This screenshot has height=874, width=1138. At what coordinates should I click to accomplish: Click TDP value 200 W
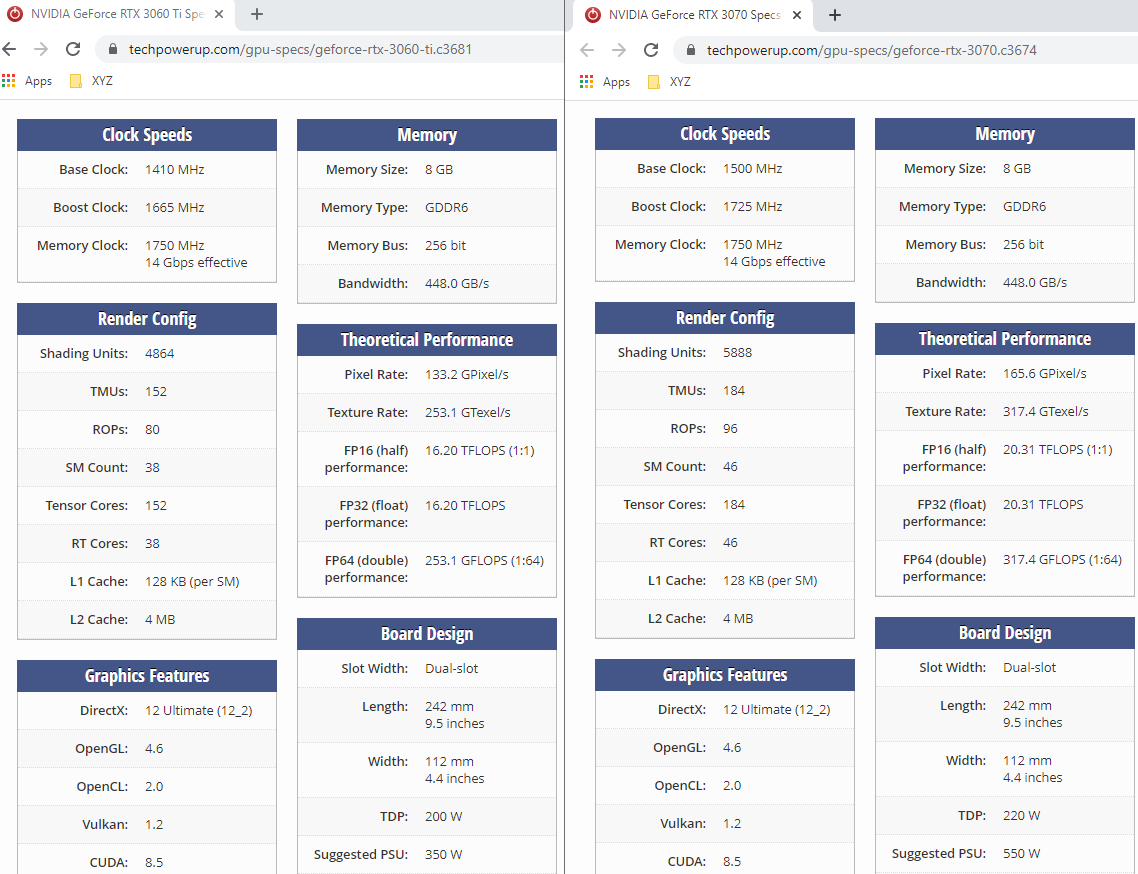[443, 817]
